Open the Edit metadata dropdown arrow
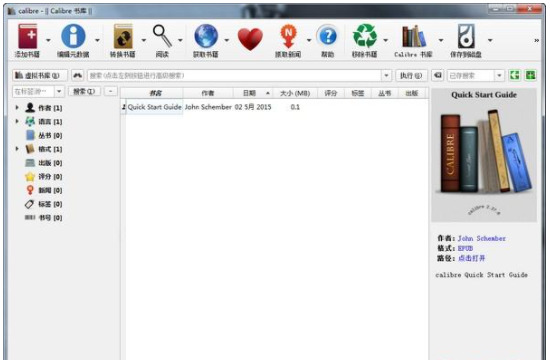This screenshot has height=360, width=550. tap(97, 40)
